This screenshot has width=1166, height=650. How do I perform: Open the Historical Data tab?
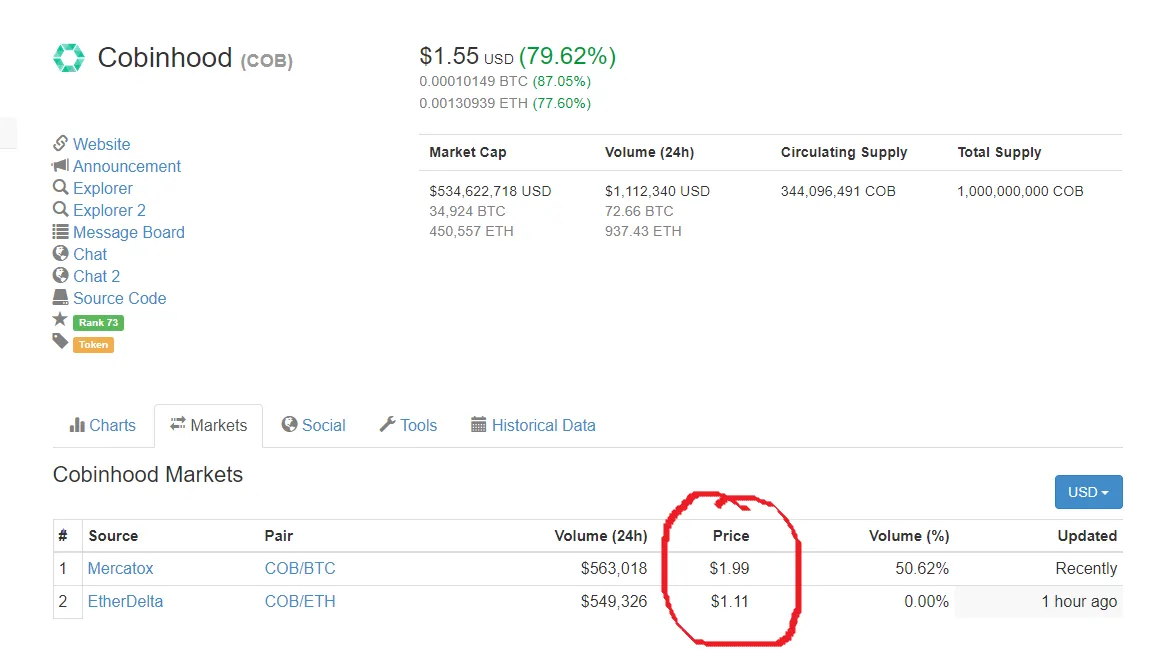coord(533,425)
